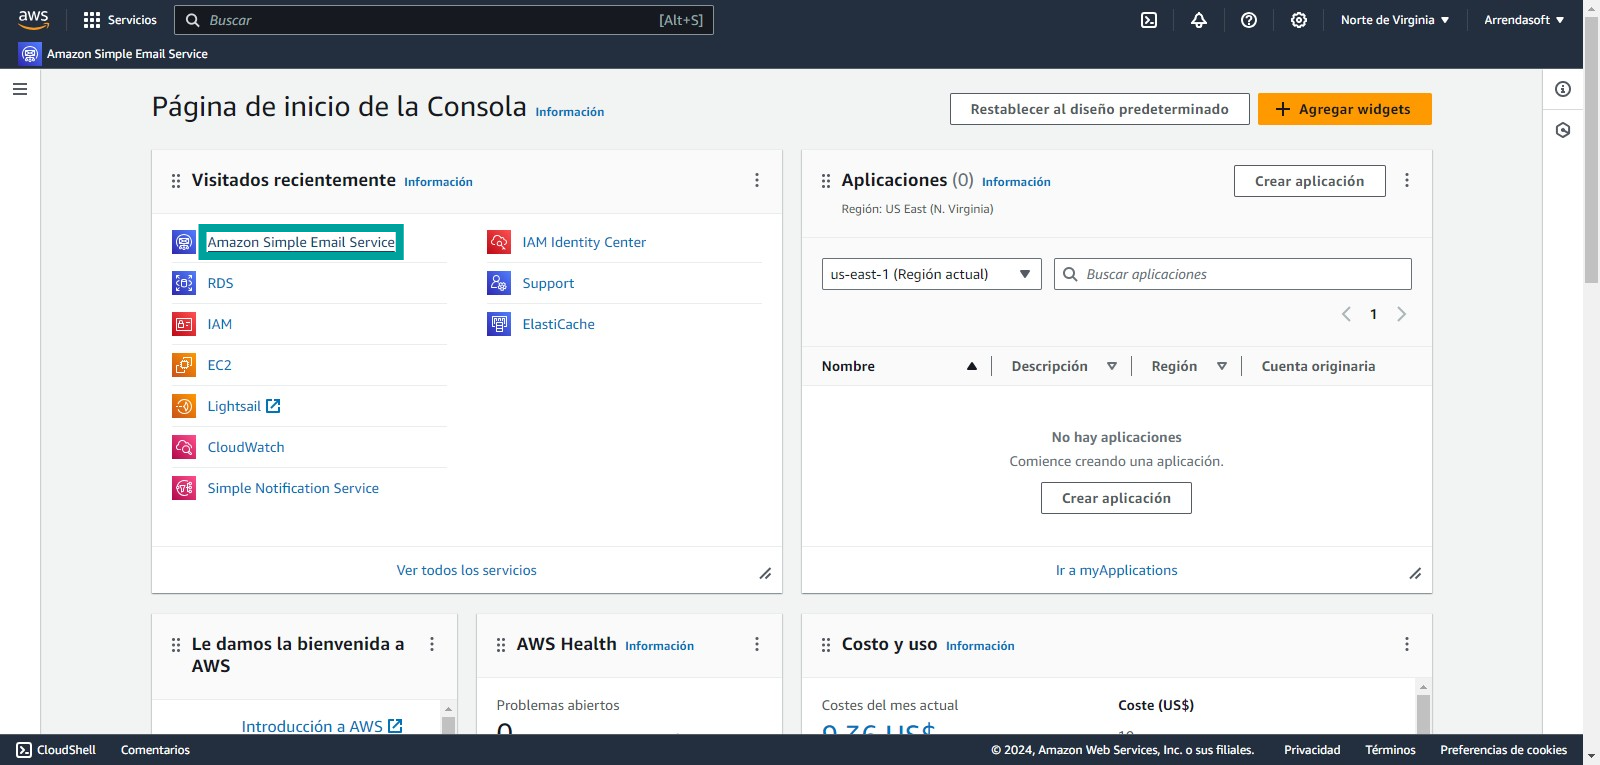Open the info panel icon on right

pyautogui.click(x=1563, y=89)
